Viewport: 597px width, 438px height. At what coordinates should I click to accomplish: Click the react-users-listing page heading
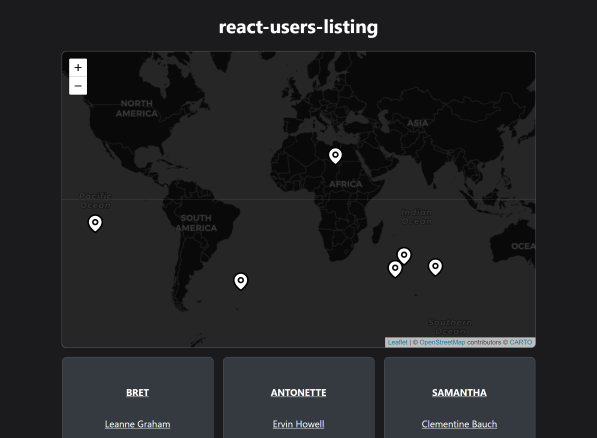pos(298,27)
